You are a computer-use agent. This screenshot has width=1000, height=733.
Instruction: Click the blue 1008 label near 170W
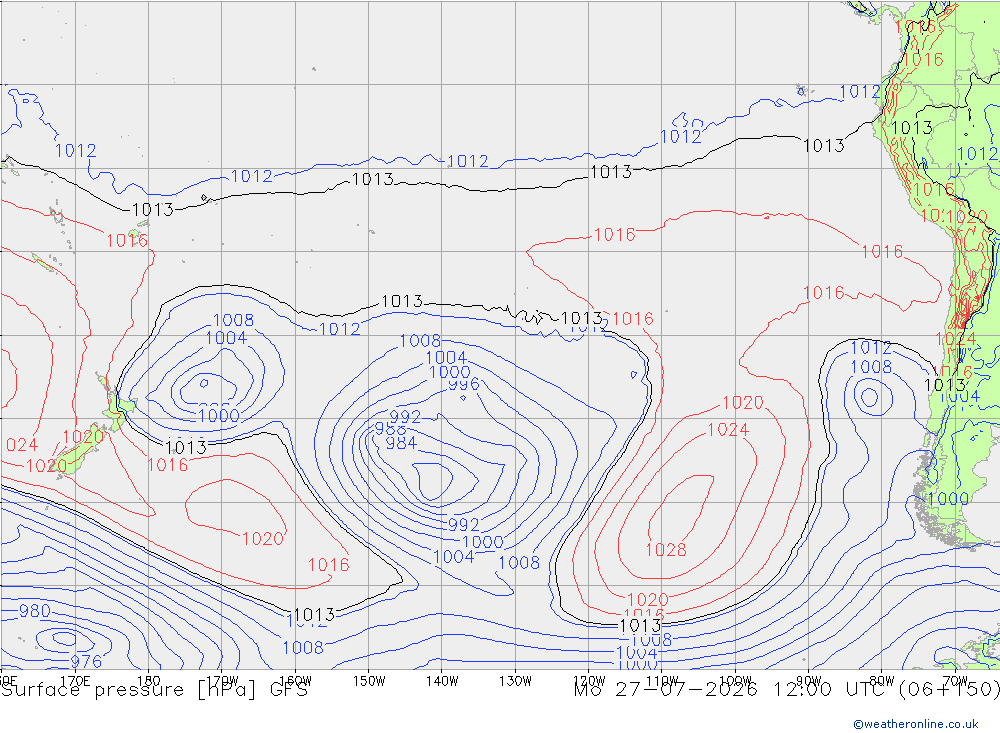(x=233, y=320)
